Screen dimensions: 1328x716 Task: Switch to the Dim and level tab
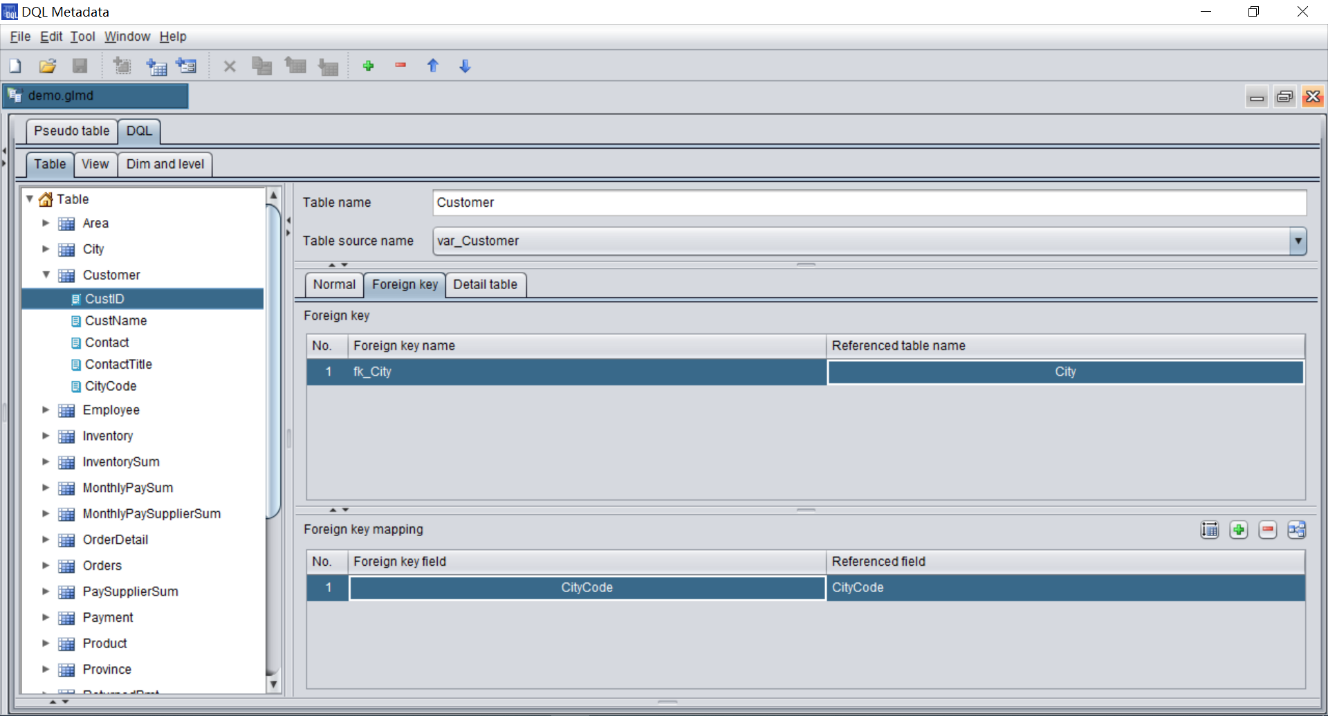click(165, 164)
